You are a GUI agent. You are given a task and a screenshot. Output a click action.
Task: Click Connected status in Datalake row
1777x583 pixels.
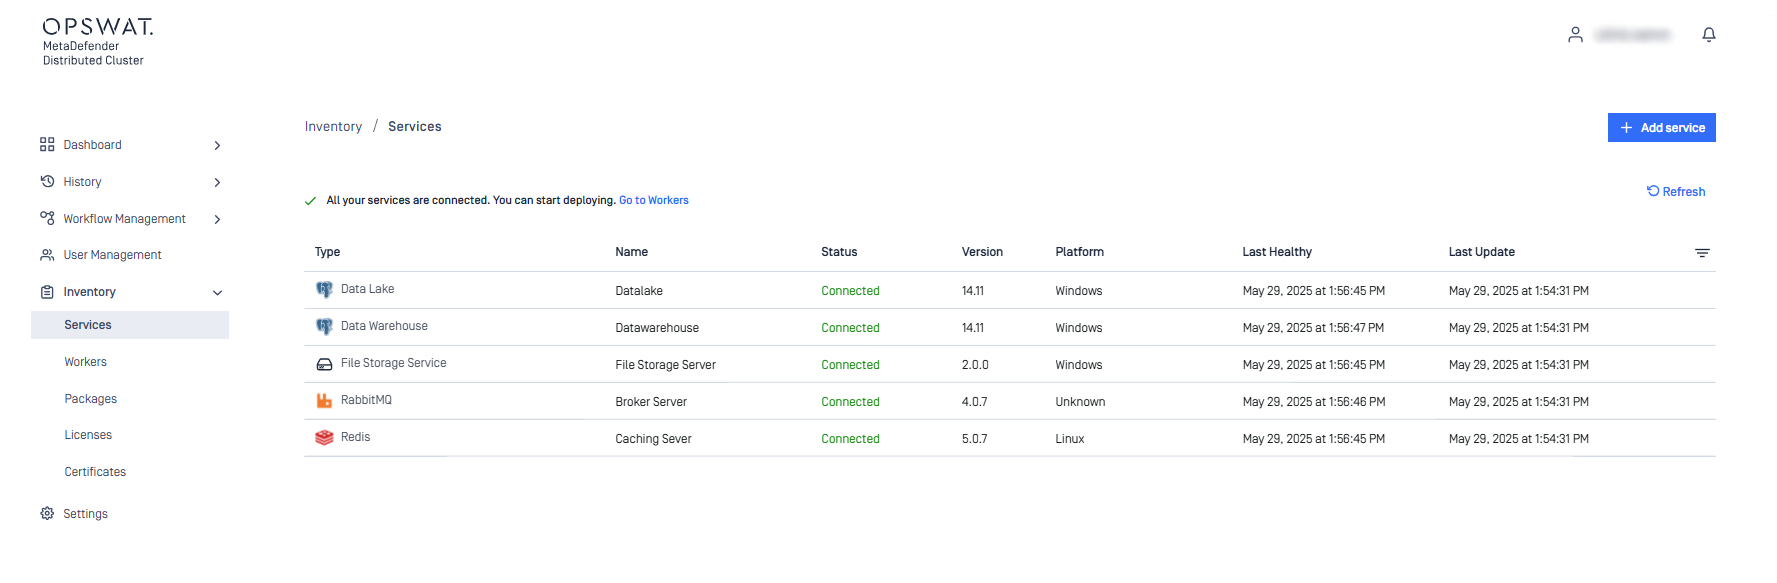click(x=850, y=291)
